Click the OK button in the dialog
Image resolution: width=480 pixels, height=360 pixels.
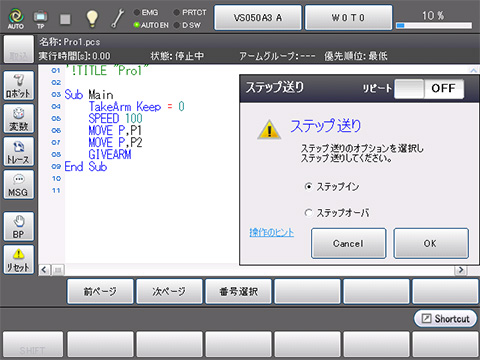[431, 243]
